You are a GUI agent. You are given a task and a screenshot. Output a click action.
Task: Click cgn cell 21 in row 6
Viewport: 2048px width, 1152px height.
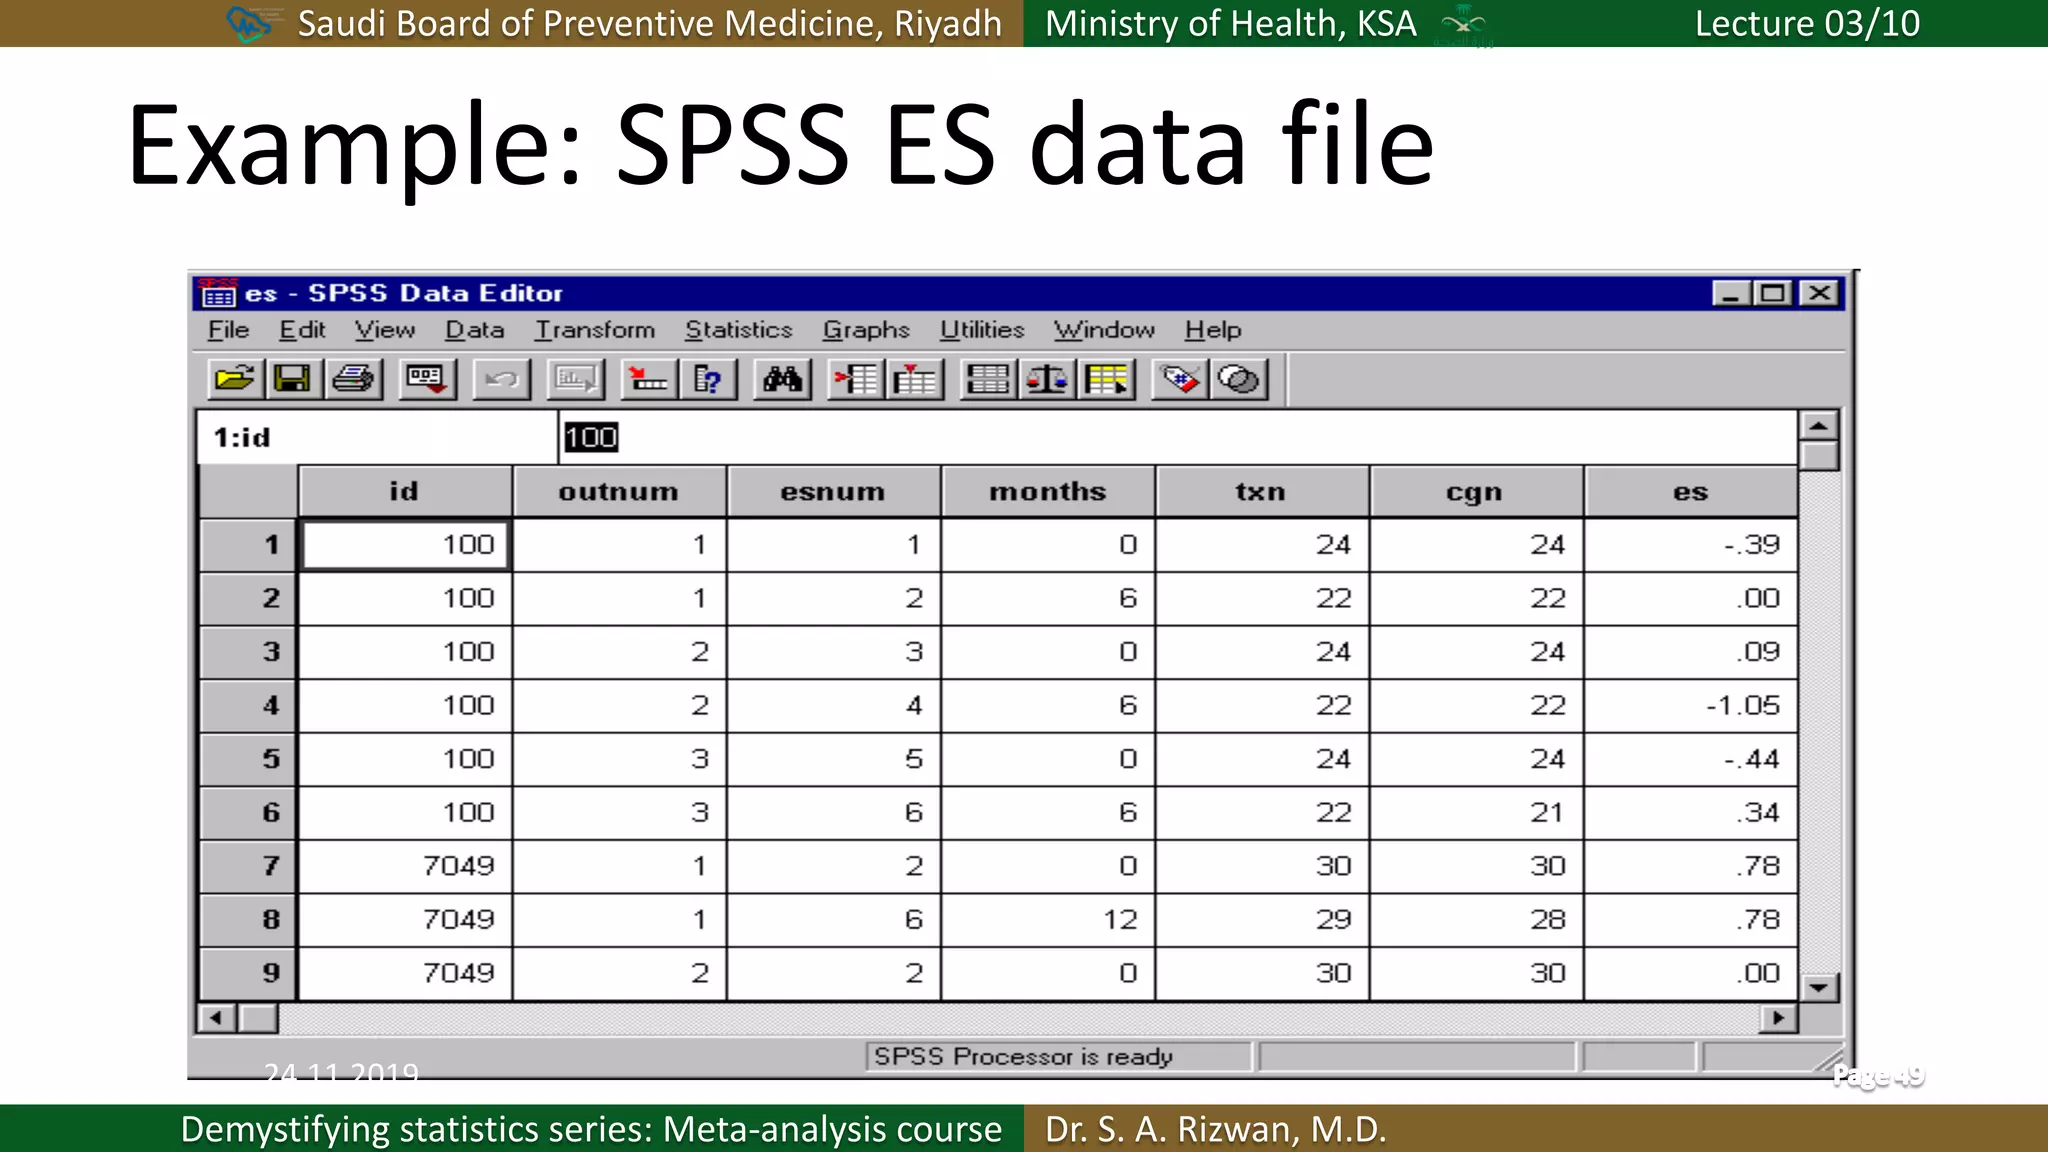click(x=1476, y=812)
